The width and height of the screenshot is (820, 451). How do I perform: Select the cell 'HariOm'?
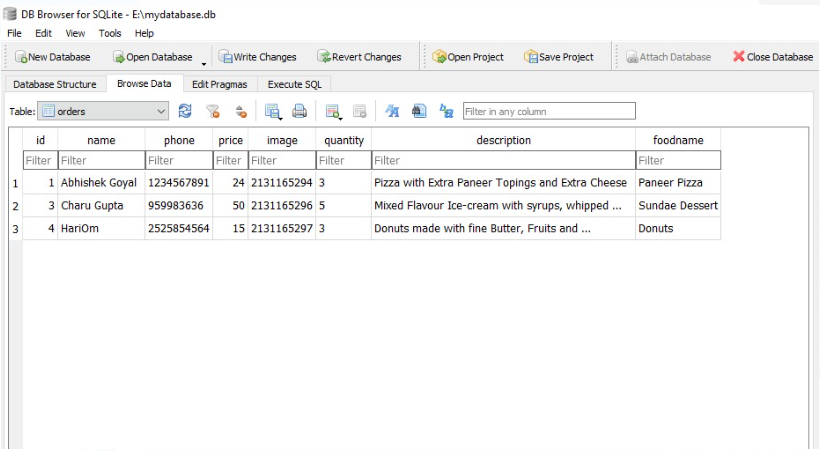click(x=101, y=228)
